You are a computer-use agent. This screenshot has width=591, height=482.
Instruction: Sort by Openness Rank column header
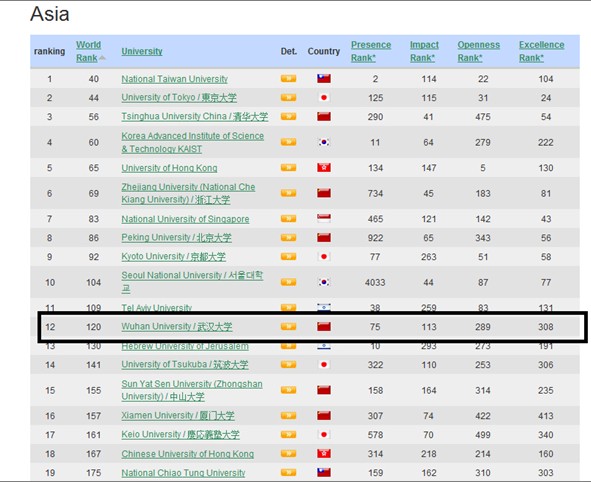coord(479,51)
